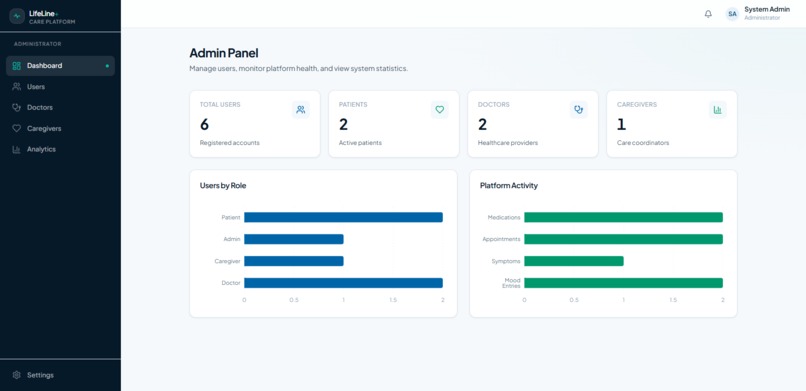The image size is (806, 391).
Task: Open the Caregivers section
Action: pos(60,128)
